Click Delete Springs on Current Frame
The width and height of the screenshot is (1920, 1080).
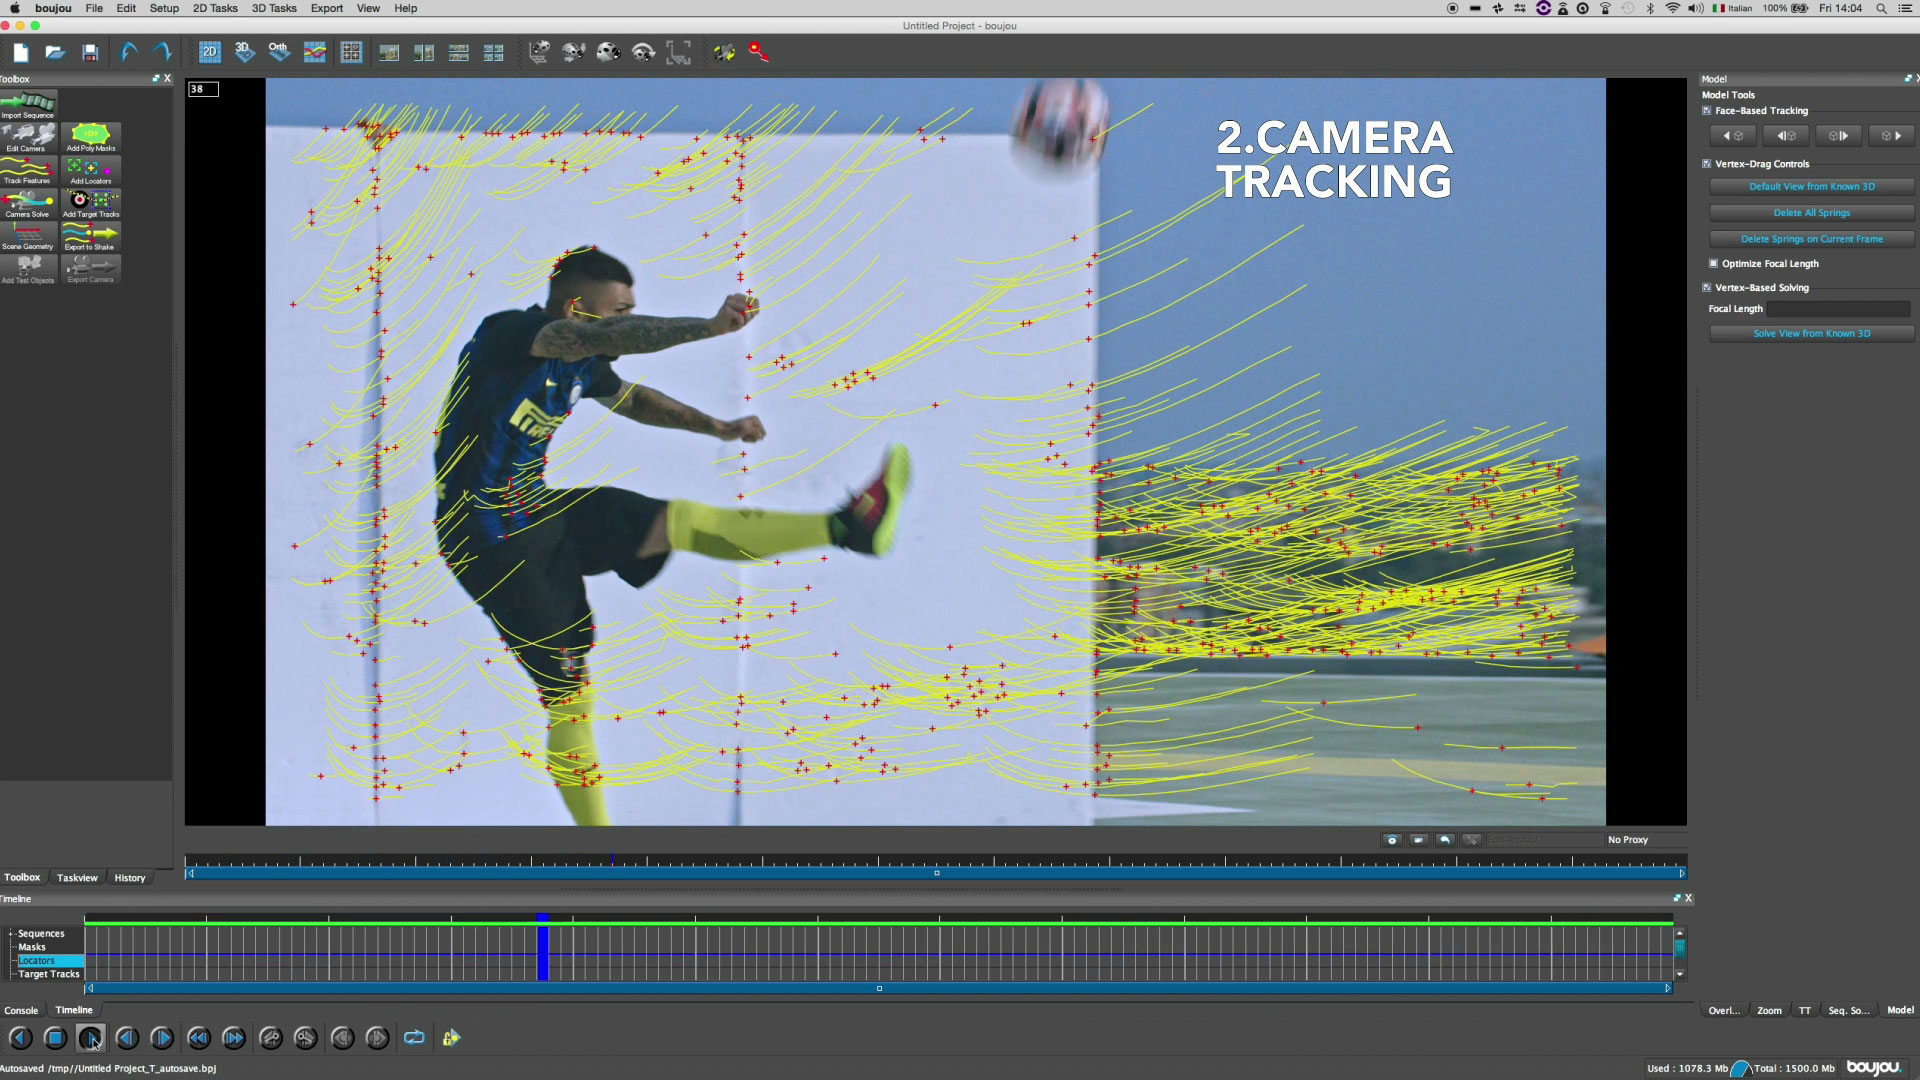click(x=1811, y=239)
